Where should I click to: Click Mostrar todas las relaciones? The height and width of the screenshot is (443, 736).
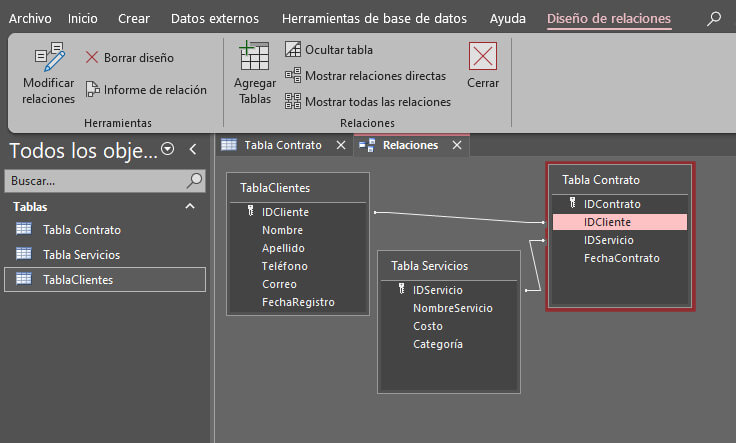pos(368,101)
